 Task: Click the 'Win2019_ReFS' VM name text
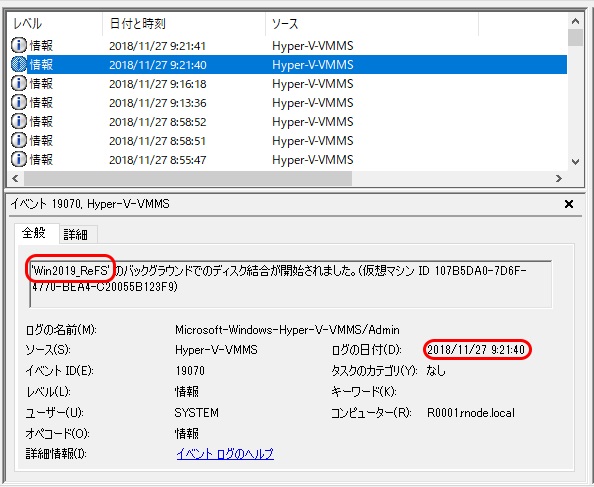(71, 271)
